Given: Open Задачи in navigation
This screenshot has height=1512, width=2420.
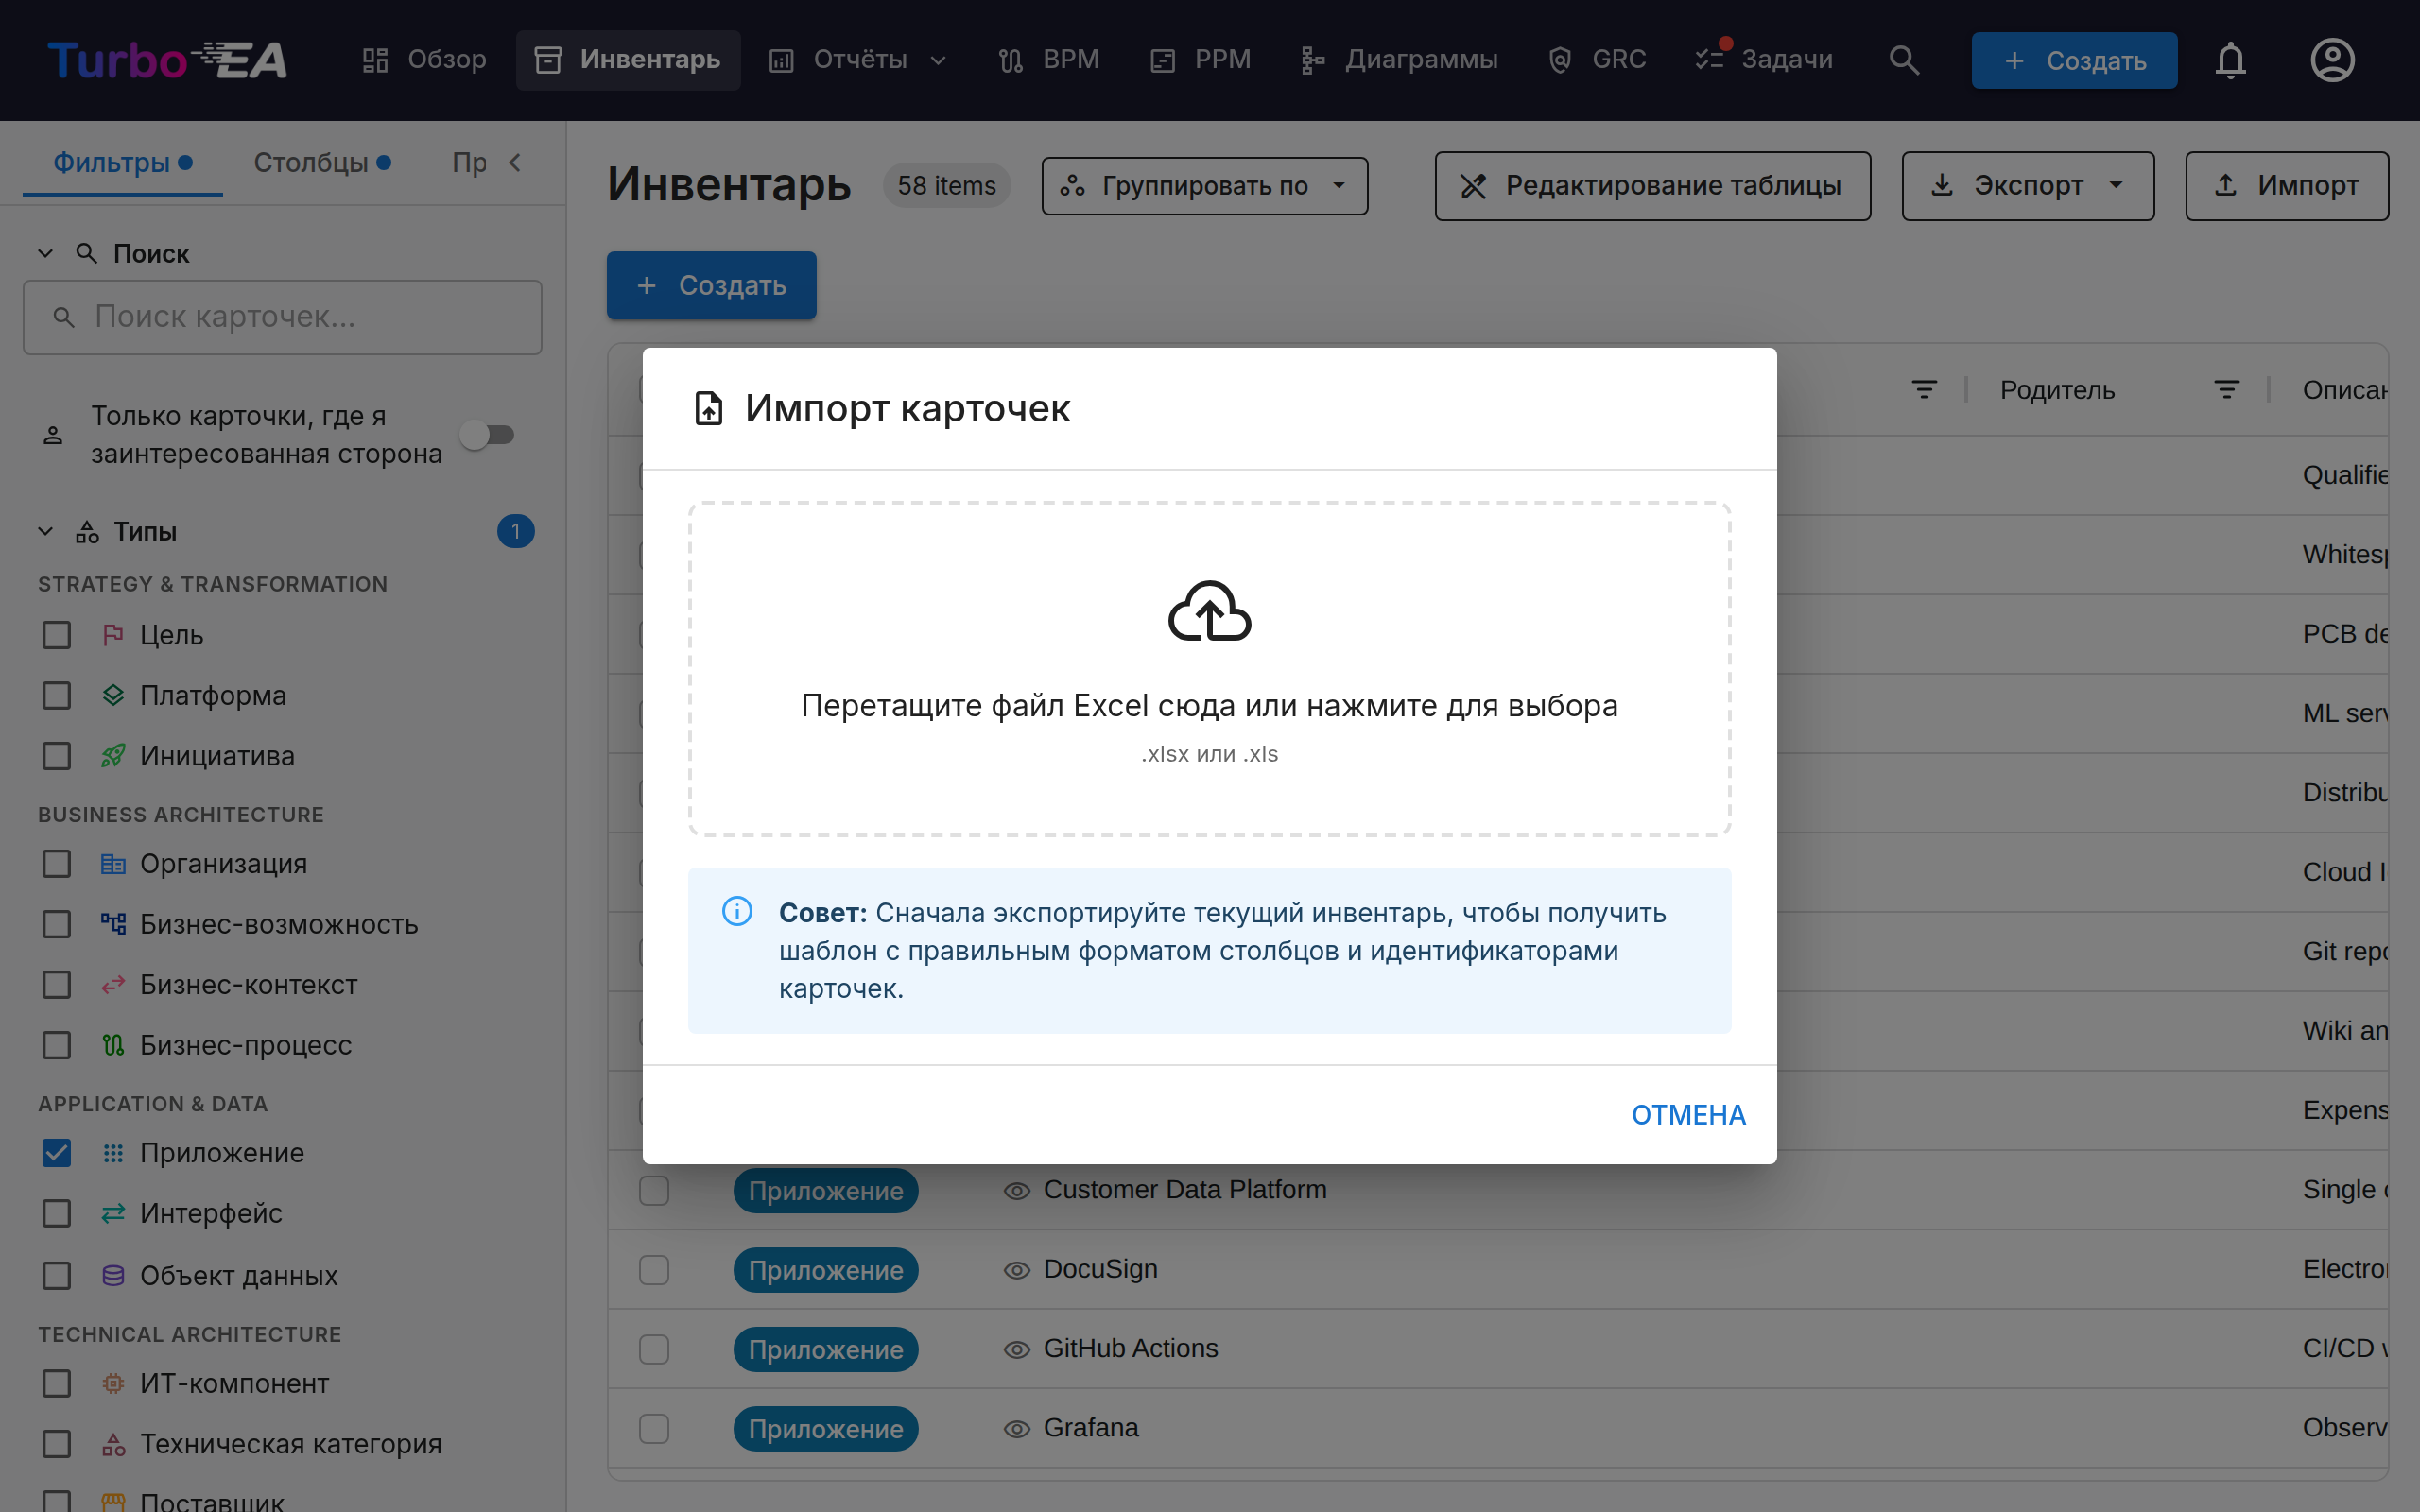Looking at the screenshot, I should tap(1764, 60).
